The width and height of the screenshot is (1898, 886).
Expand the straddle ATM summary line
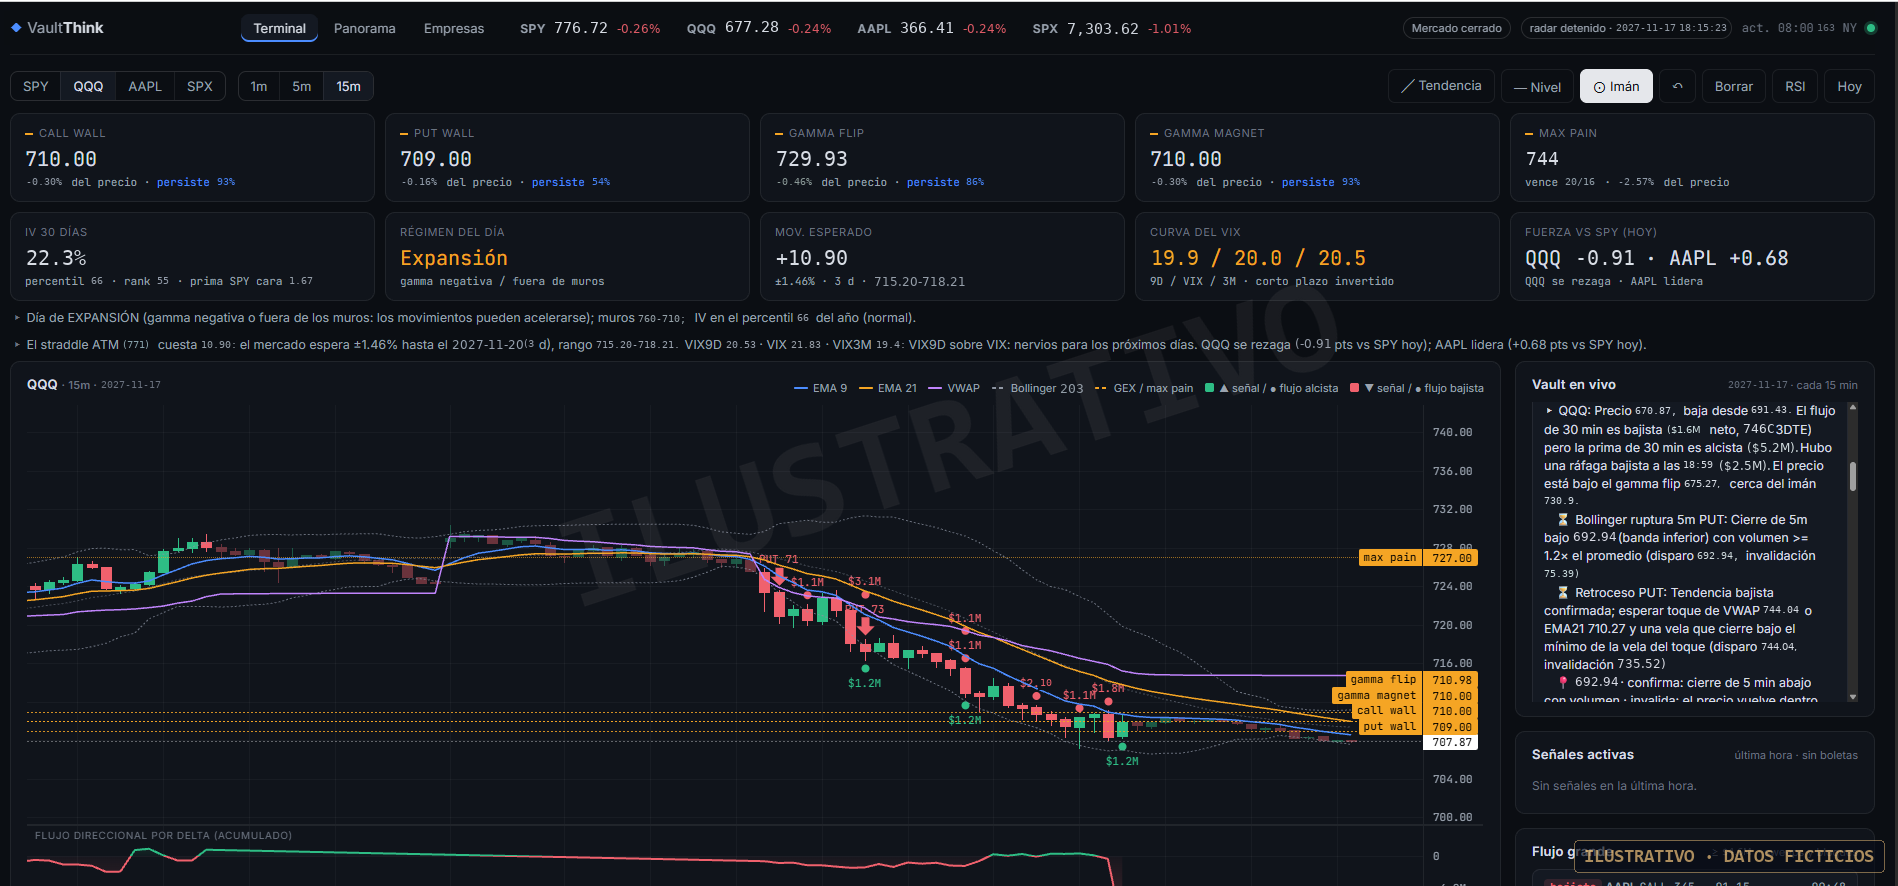[830, 345]
